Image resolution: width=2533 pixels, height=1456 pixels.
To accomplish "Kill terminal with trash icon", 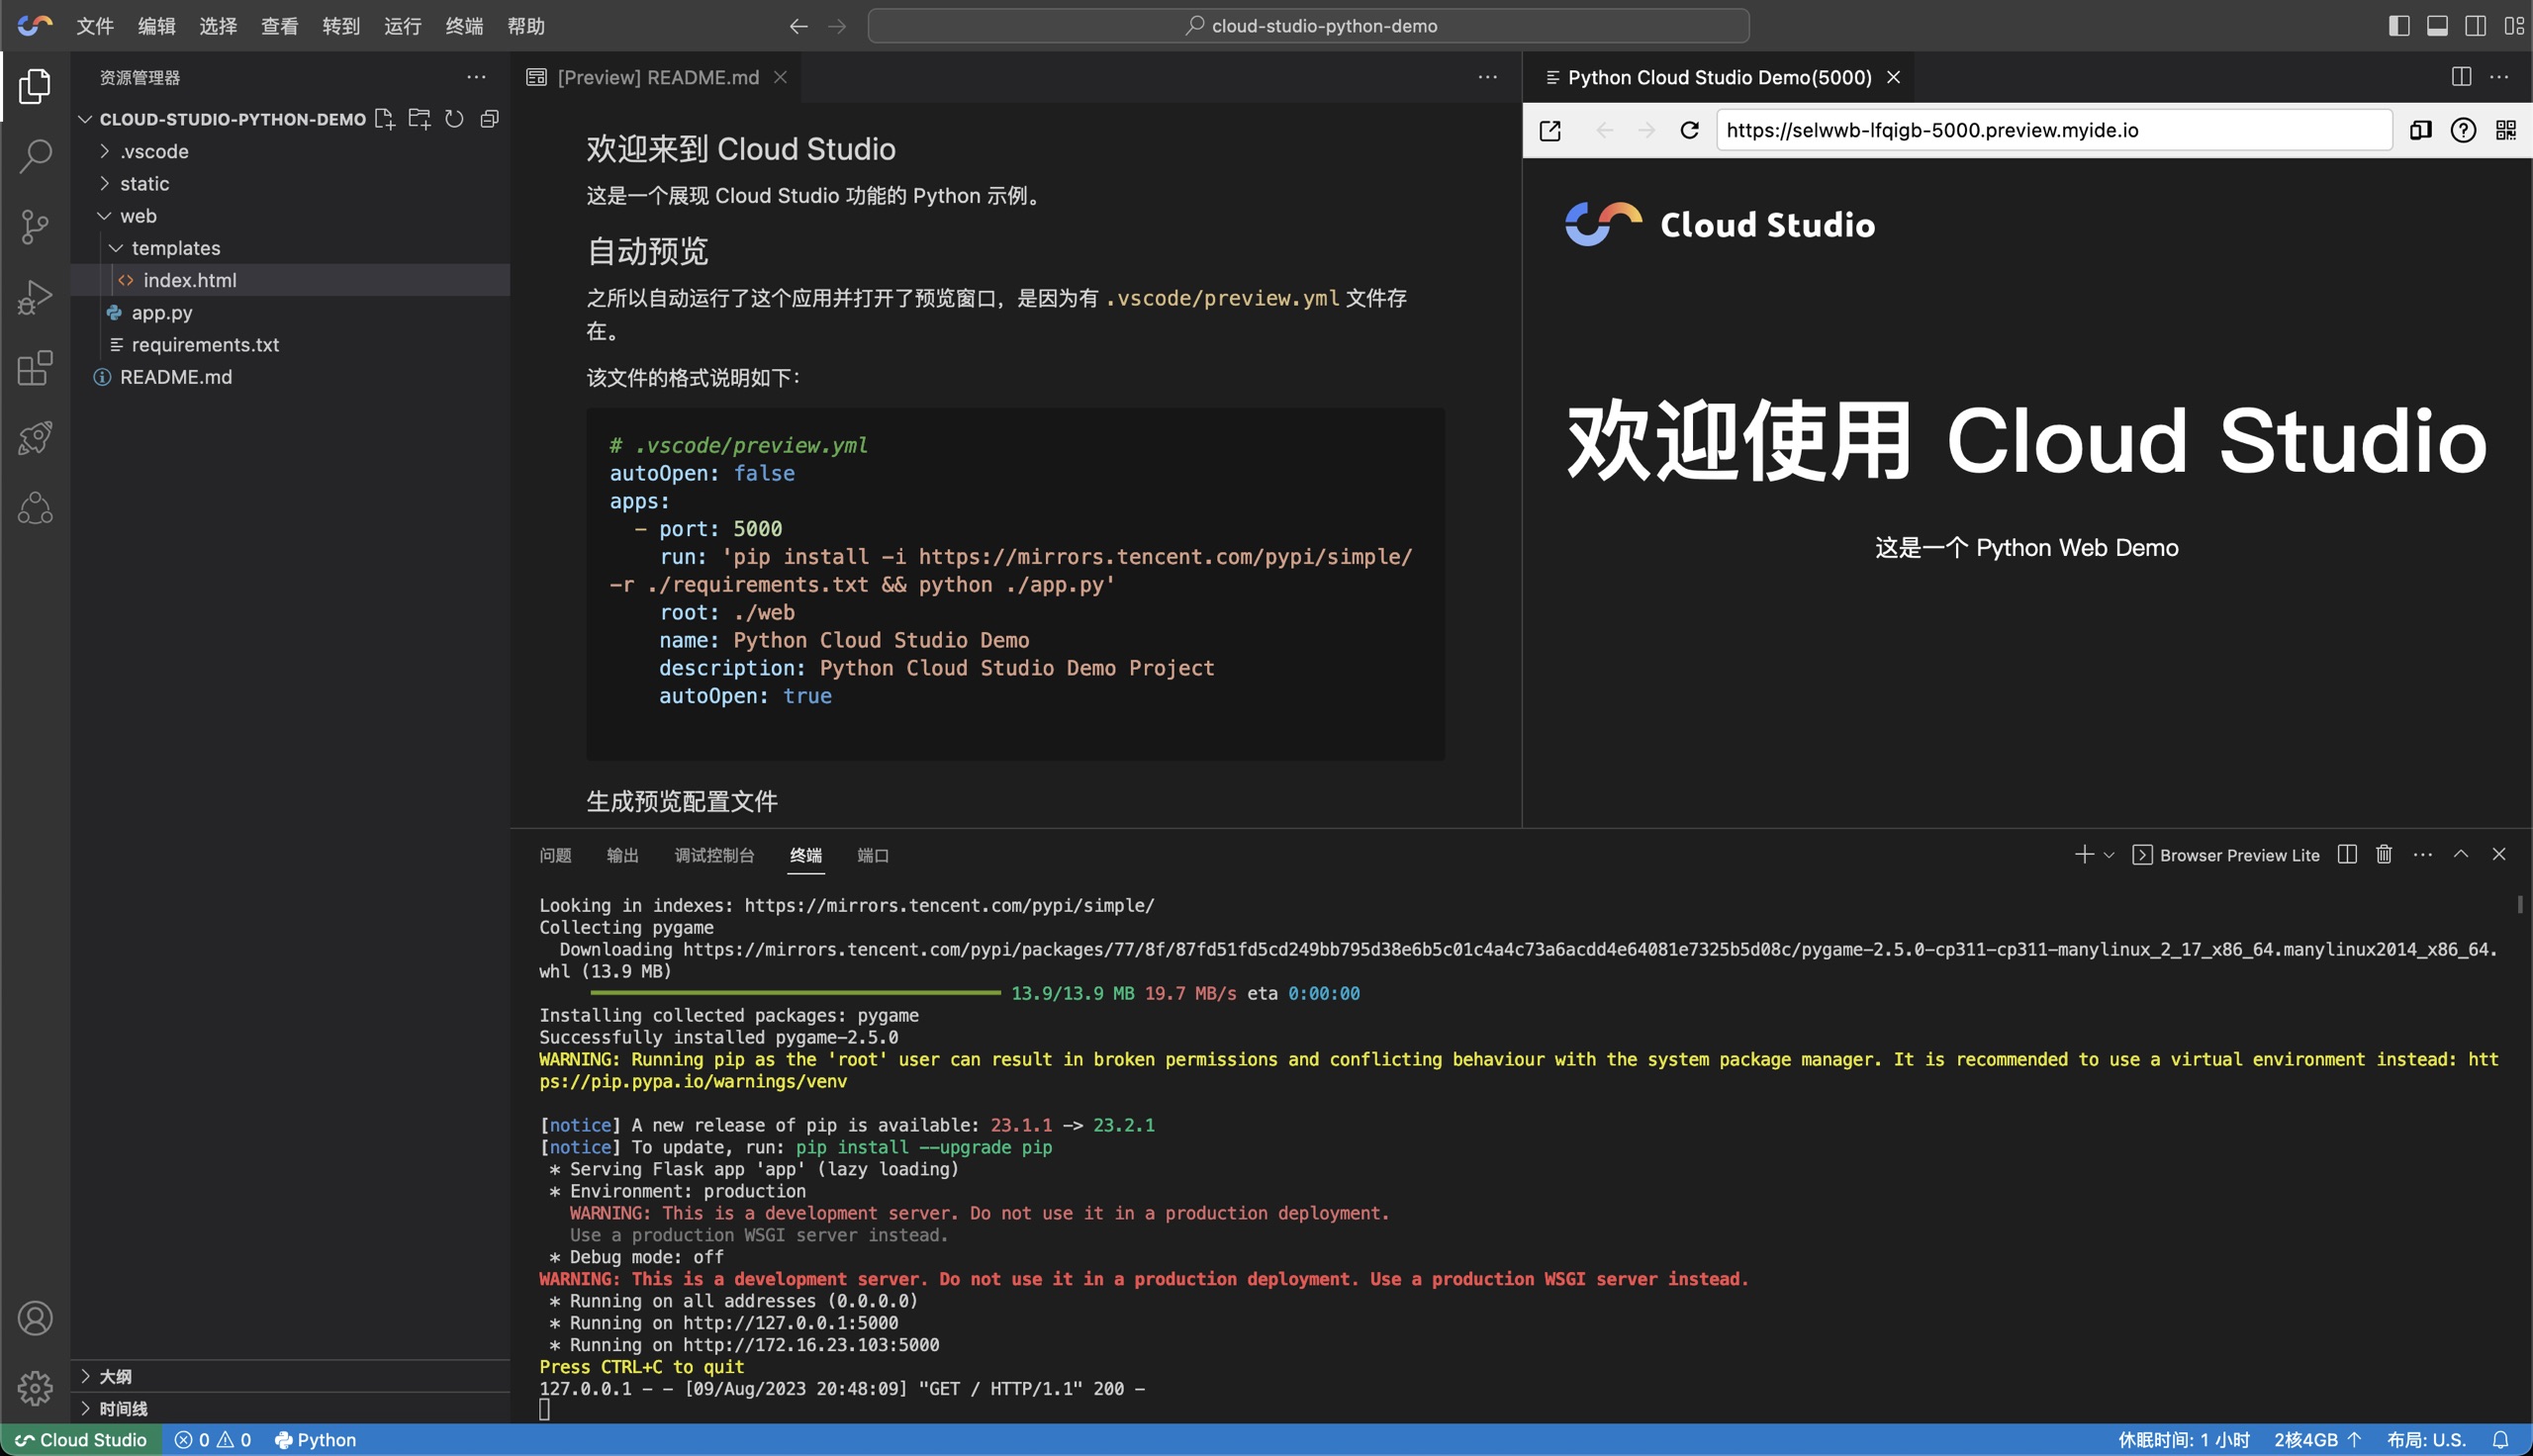I will tap(2384, 854).
